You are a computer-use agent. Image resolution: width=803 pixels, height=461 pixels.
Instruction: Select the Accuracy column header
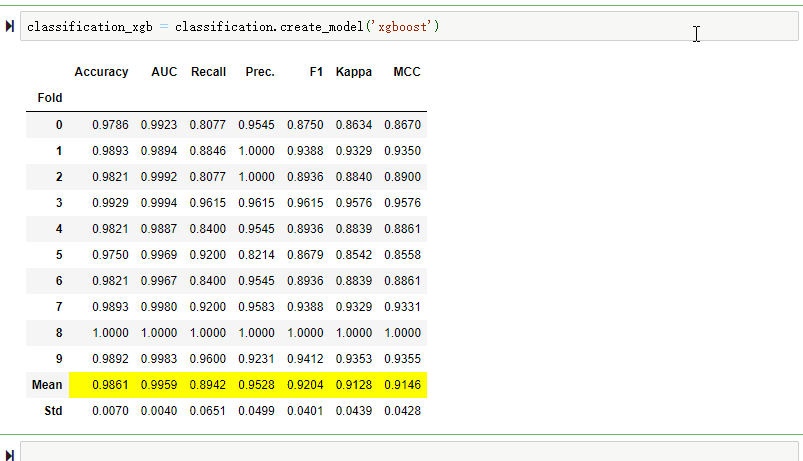point(101,72)
